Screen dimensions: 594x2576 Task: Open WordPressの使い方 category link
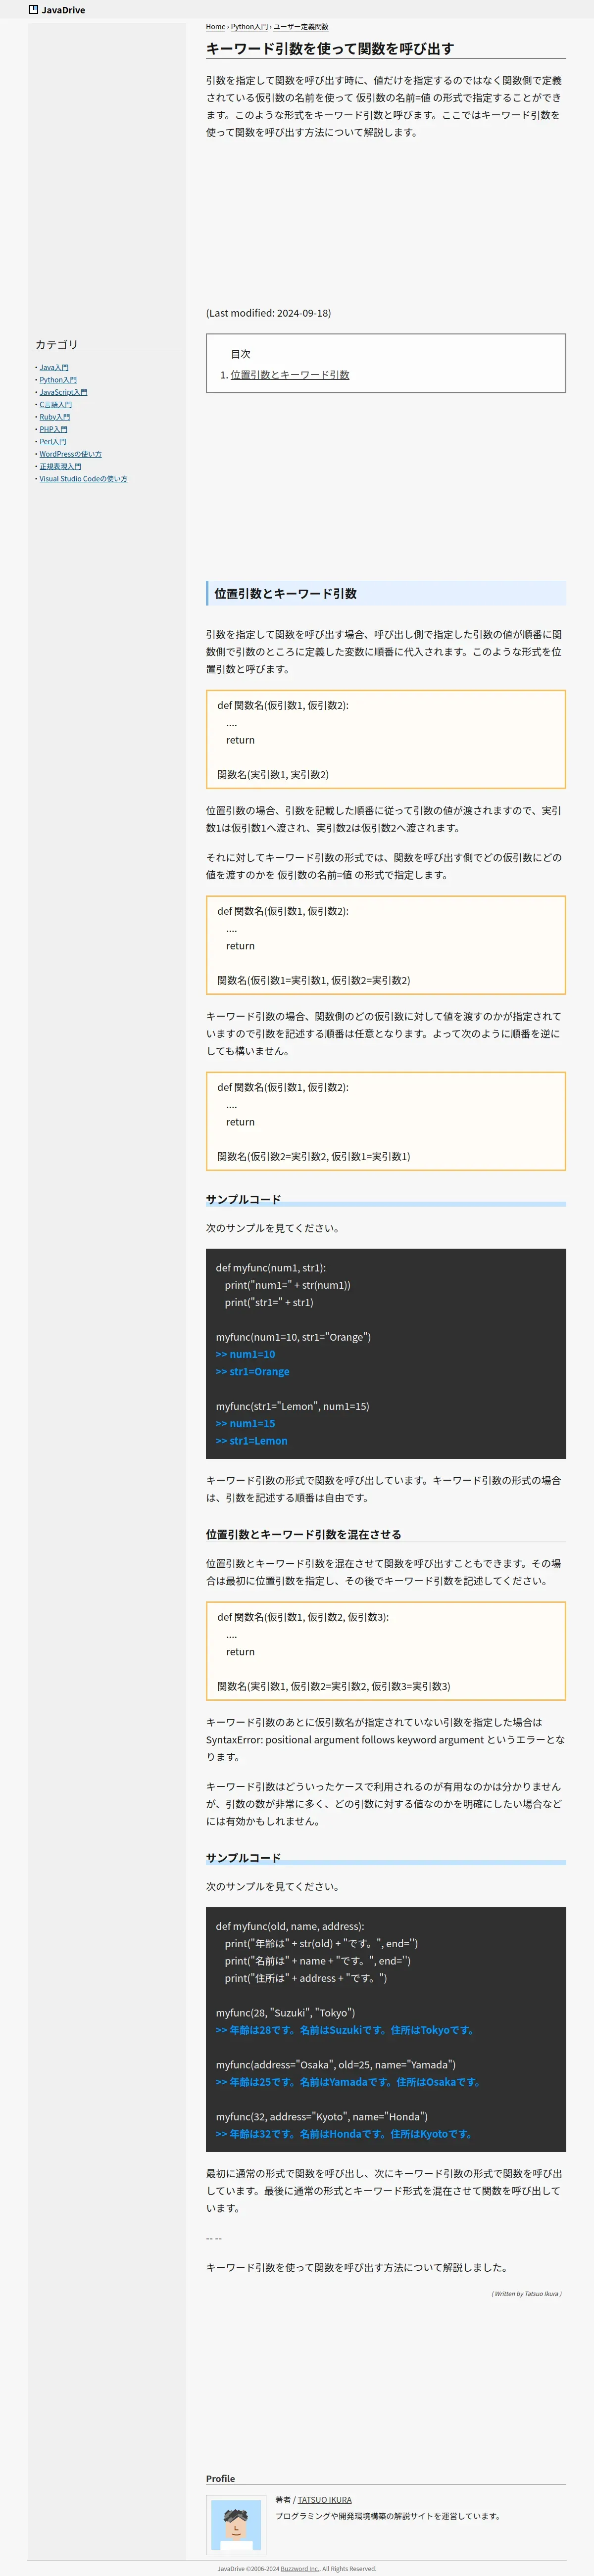[70, 454]
